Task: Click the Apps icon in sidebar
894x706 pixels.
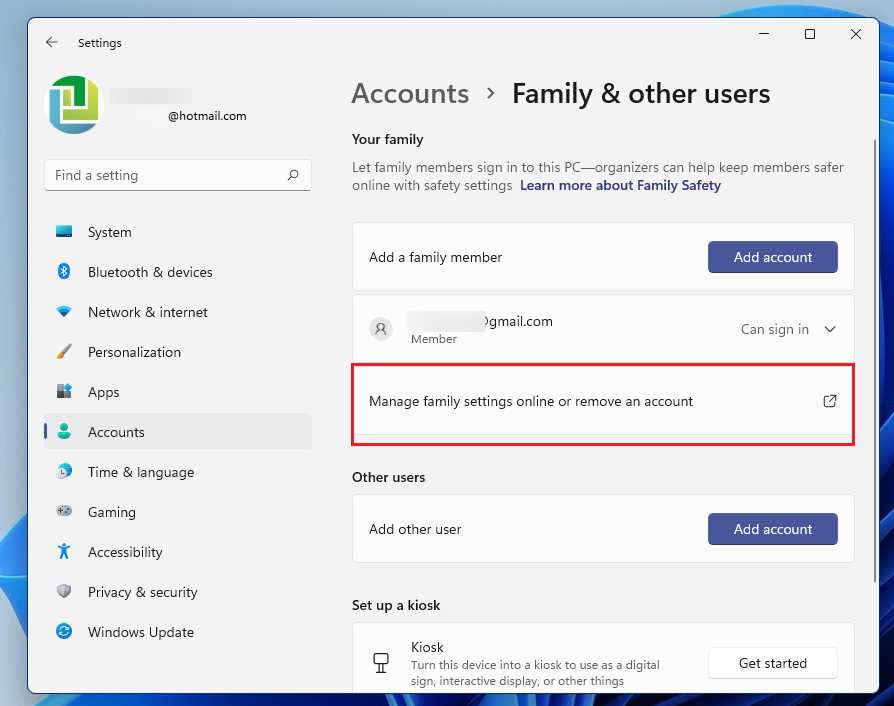Action: 64,392
